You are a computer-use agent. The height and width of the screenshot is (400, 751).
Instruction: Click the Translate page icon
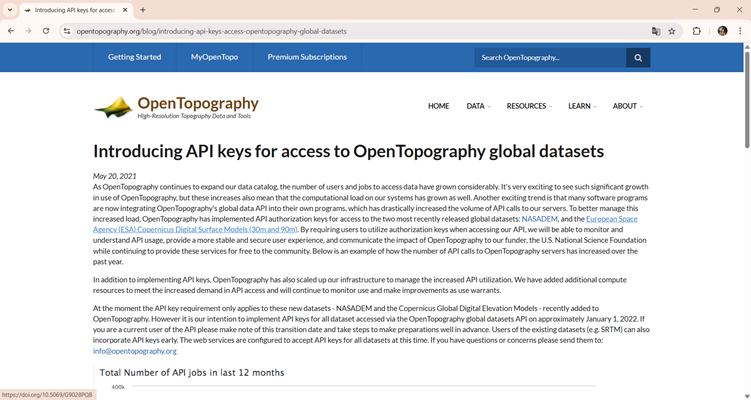click(656, 31)
